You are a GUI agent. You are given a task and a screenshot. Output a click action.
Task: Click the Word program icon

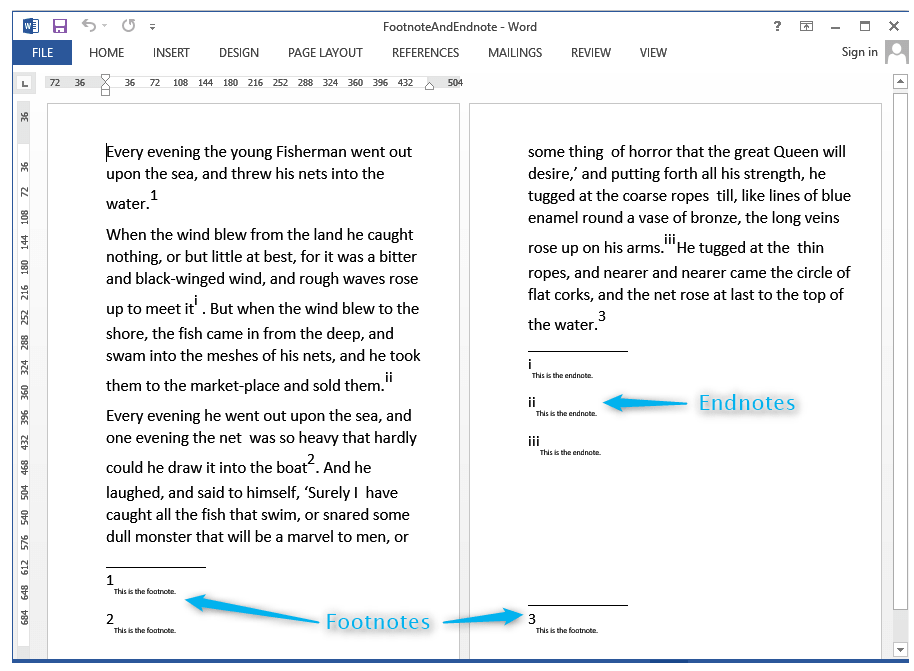[31, 25]
